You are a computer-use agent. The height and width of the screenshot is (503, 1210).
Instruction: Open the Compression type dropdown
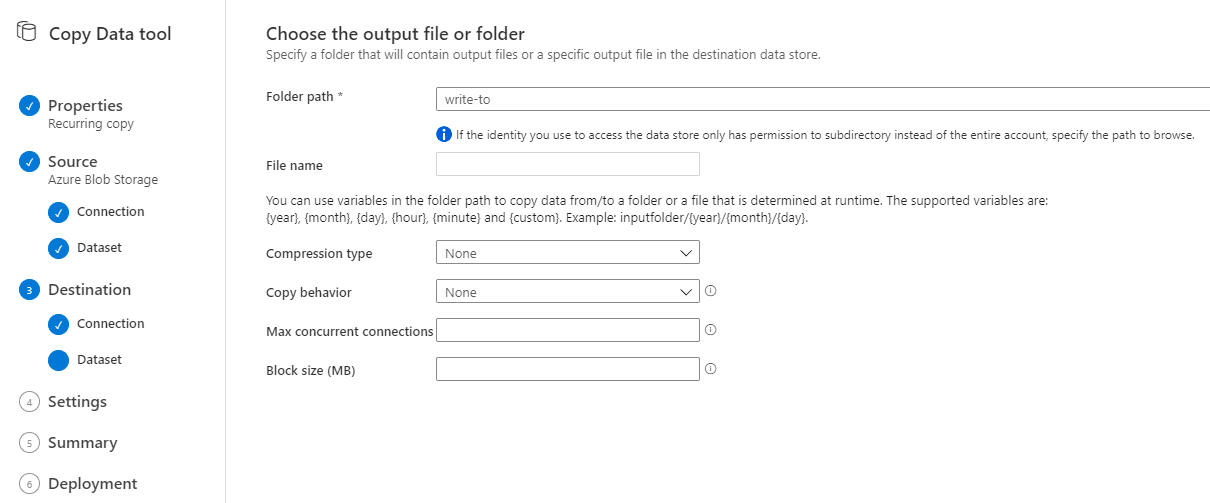pos(567,253)
